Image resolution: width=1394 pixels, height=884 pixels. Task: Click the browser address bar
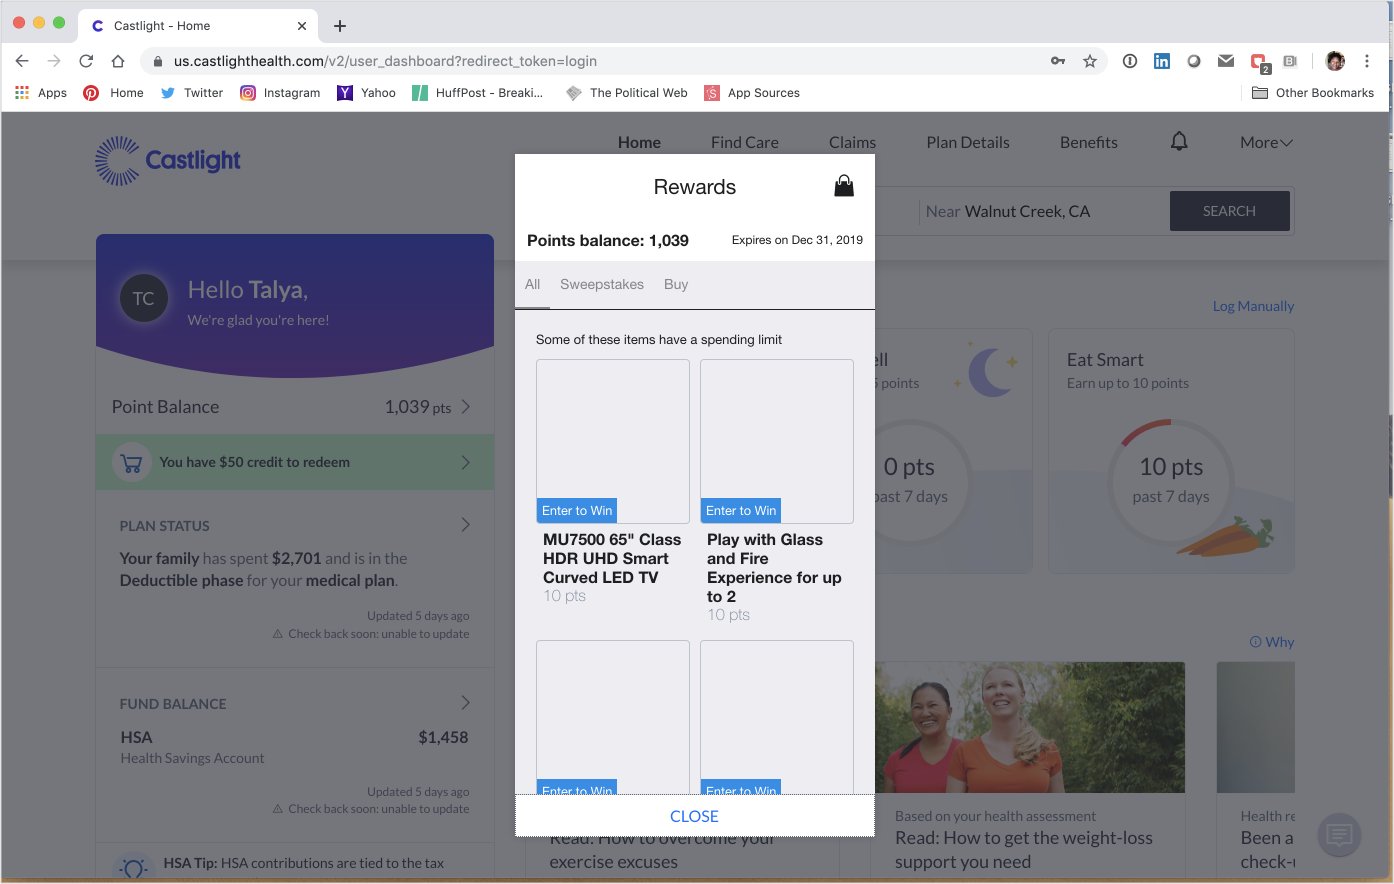tap(600, 61)
